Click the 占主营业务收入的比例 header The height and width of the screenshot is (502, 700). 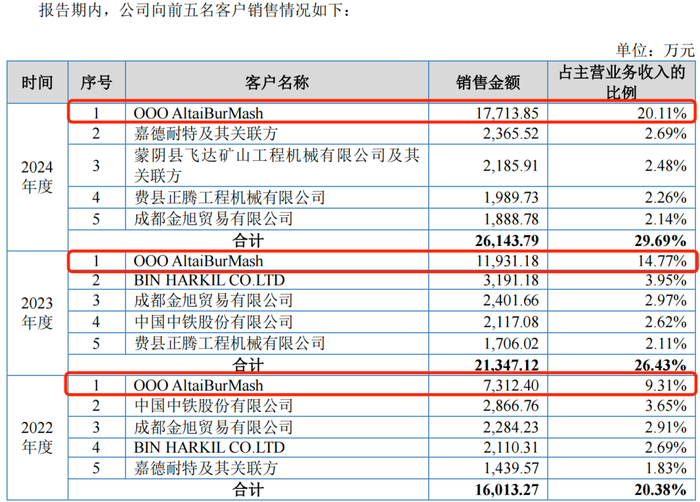click(x=621, y=83)
